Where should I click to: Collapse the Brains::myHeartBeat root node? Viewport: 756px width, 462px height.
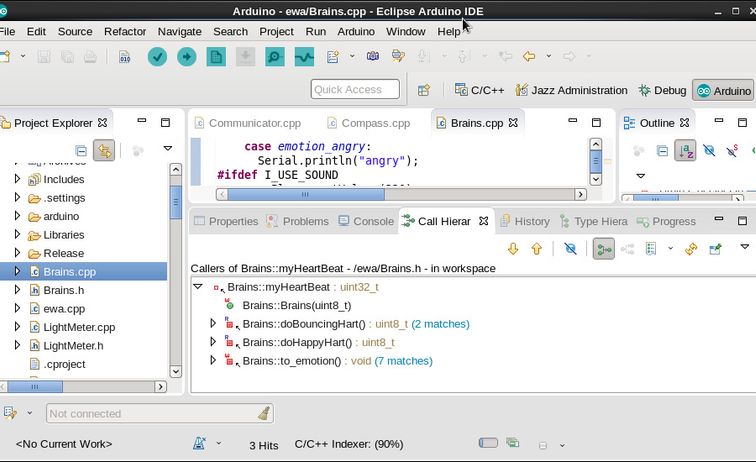pos(198,286)
